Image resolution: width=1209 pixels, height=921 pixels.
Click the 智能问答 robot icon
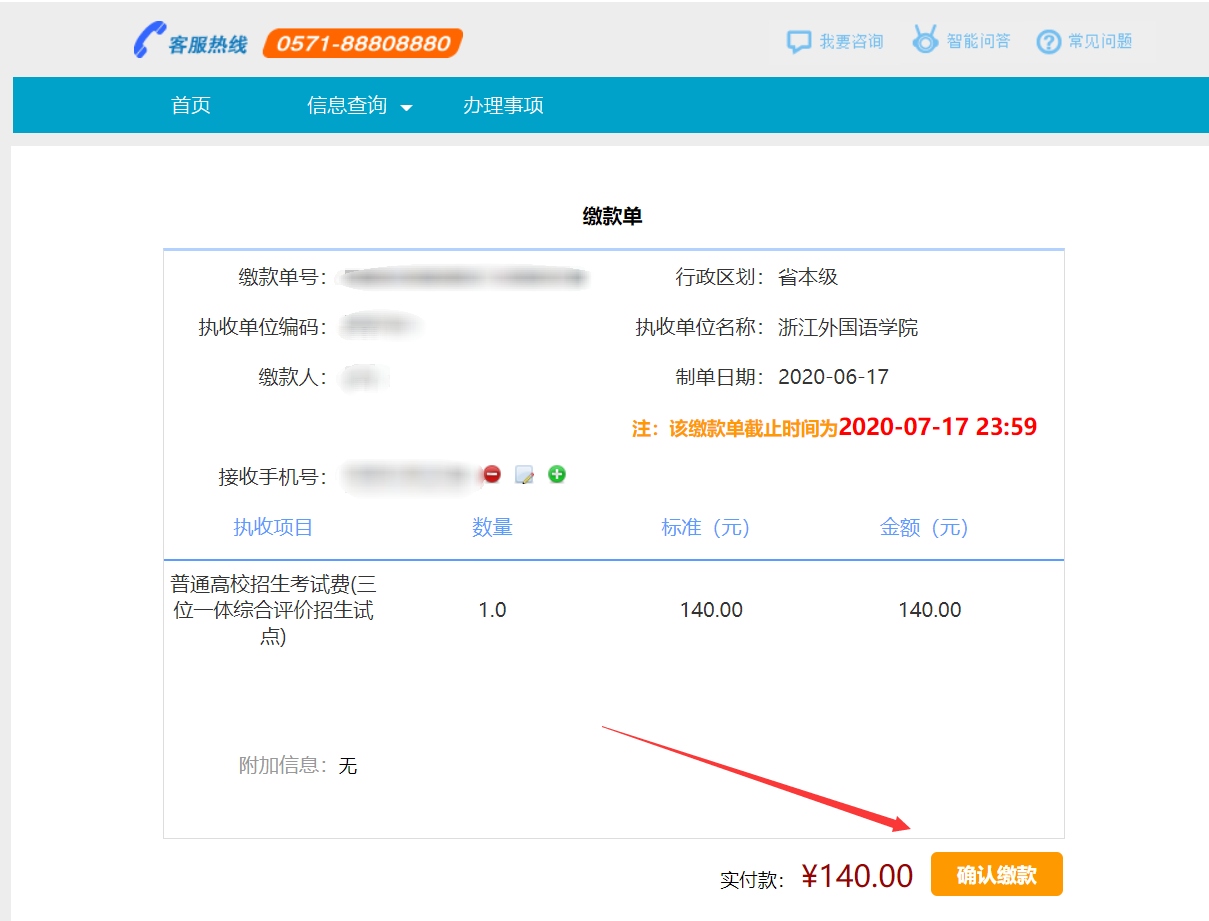[x=925, y=41]
